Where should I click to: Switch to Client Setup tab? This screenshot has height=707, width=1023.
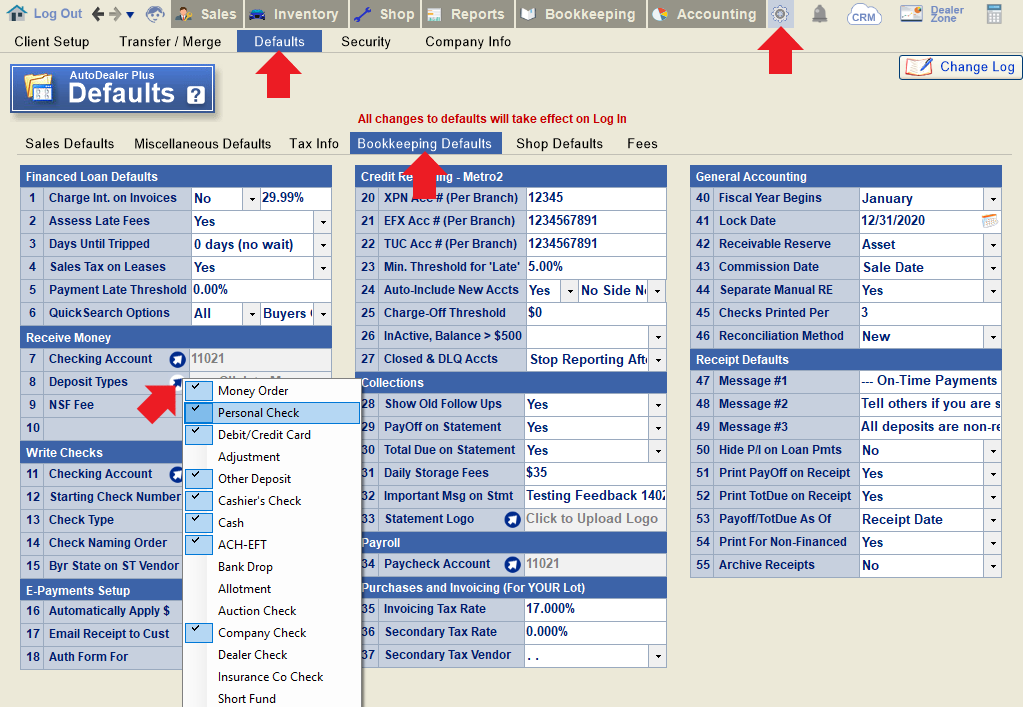tap(52, 42)
